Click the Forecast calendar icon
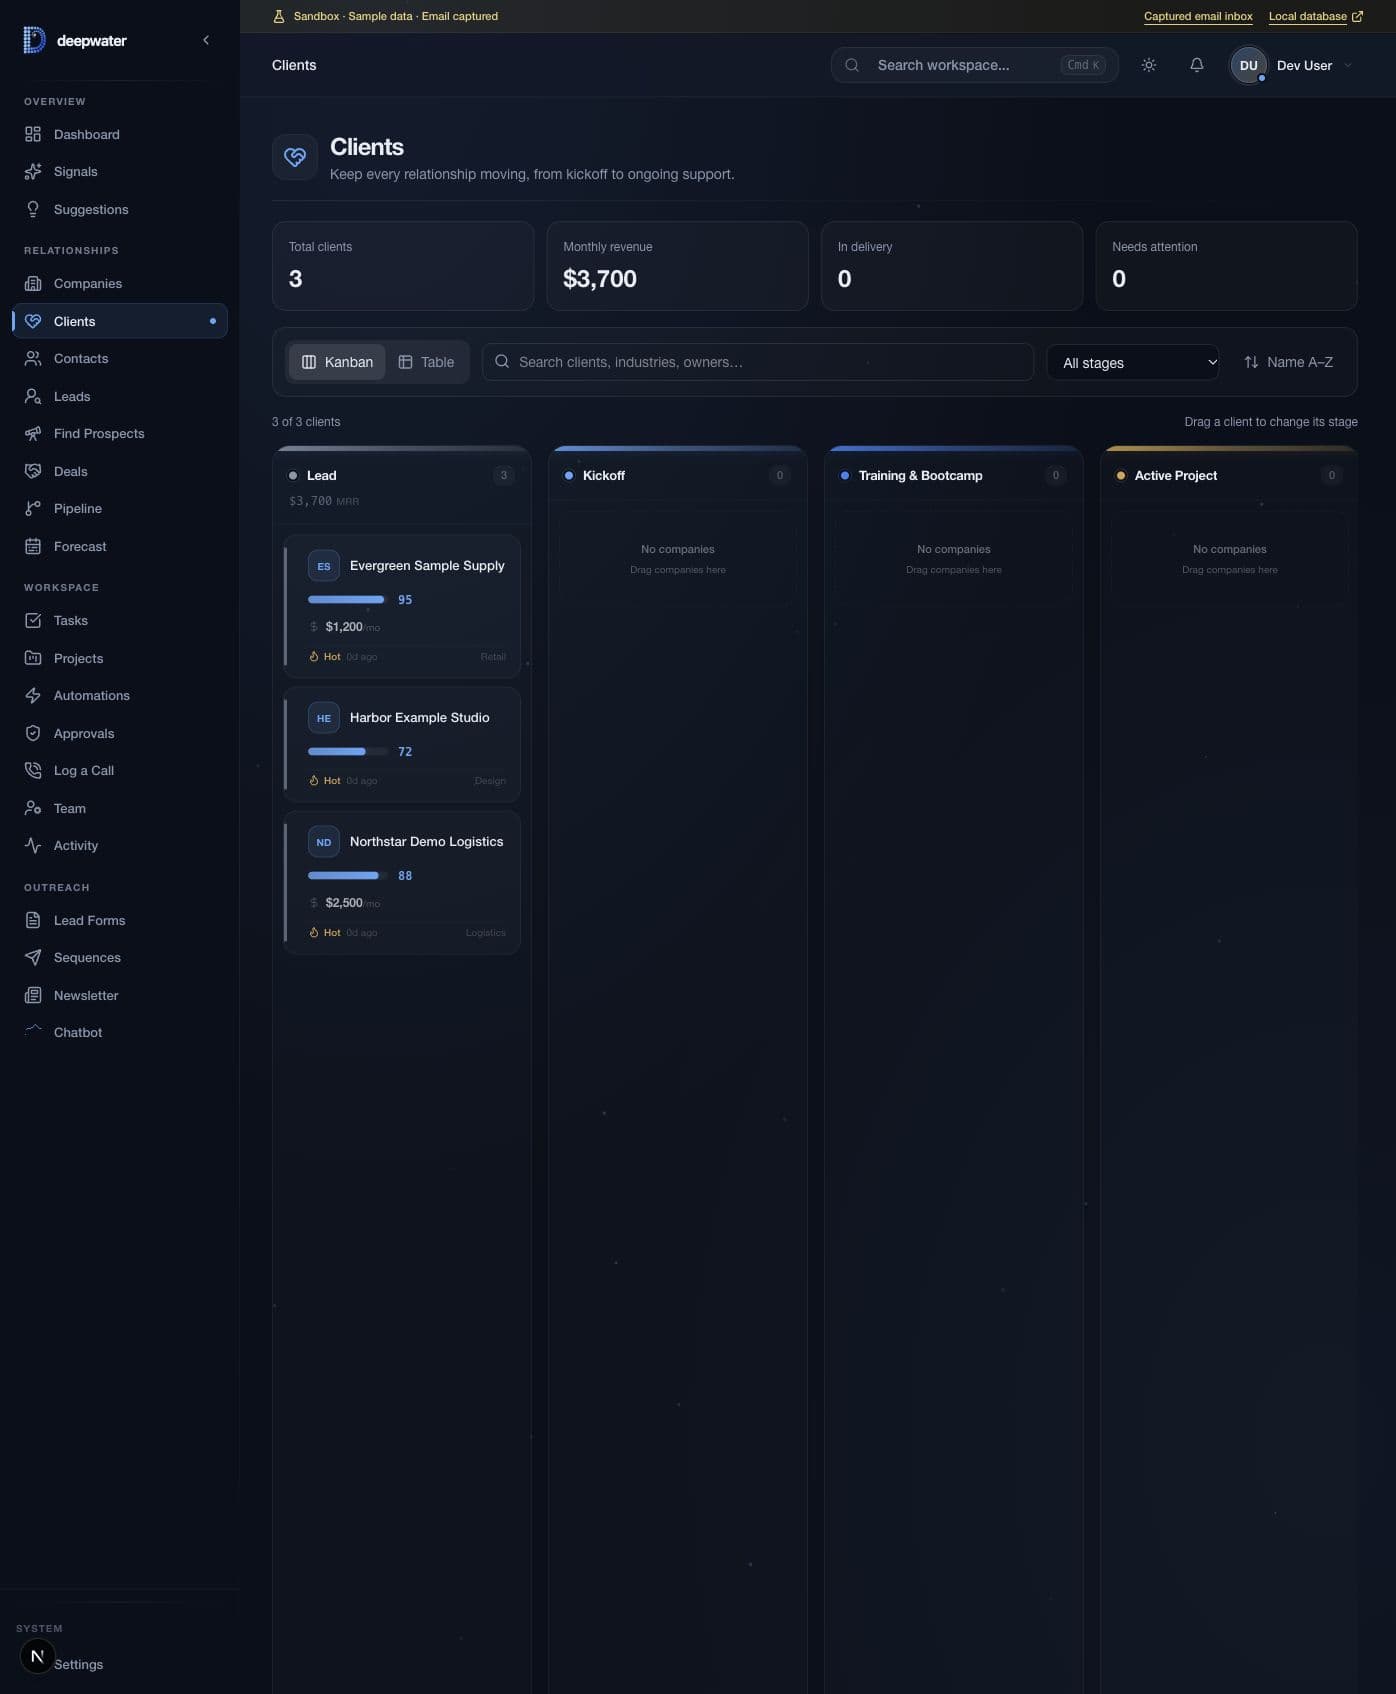Image resolution: width=1396 pixels, height=1694 pixels. (x=33, y=546)
